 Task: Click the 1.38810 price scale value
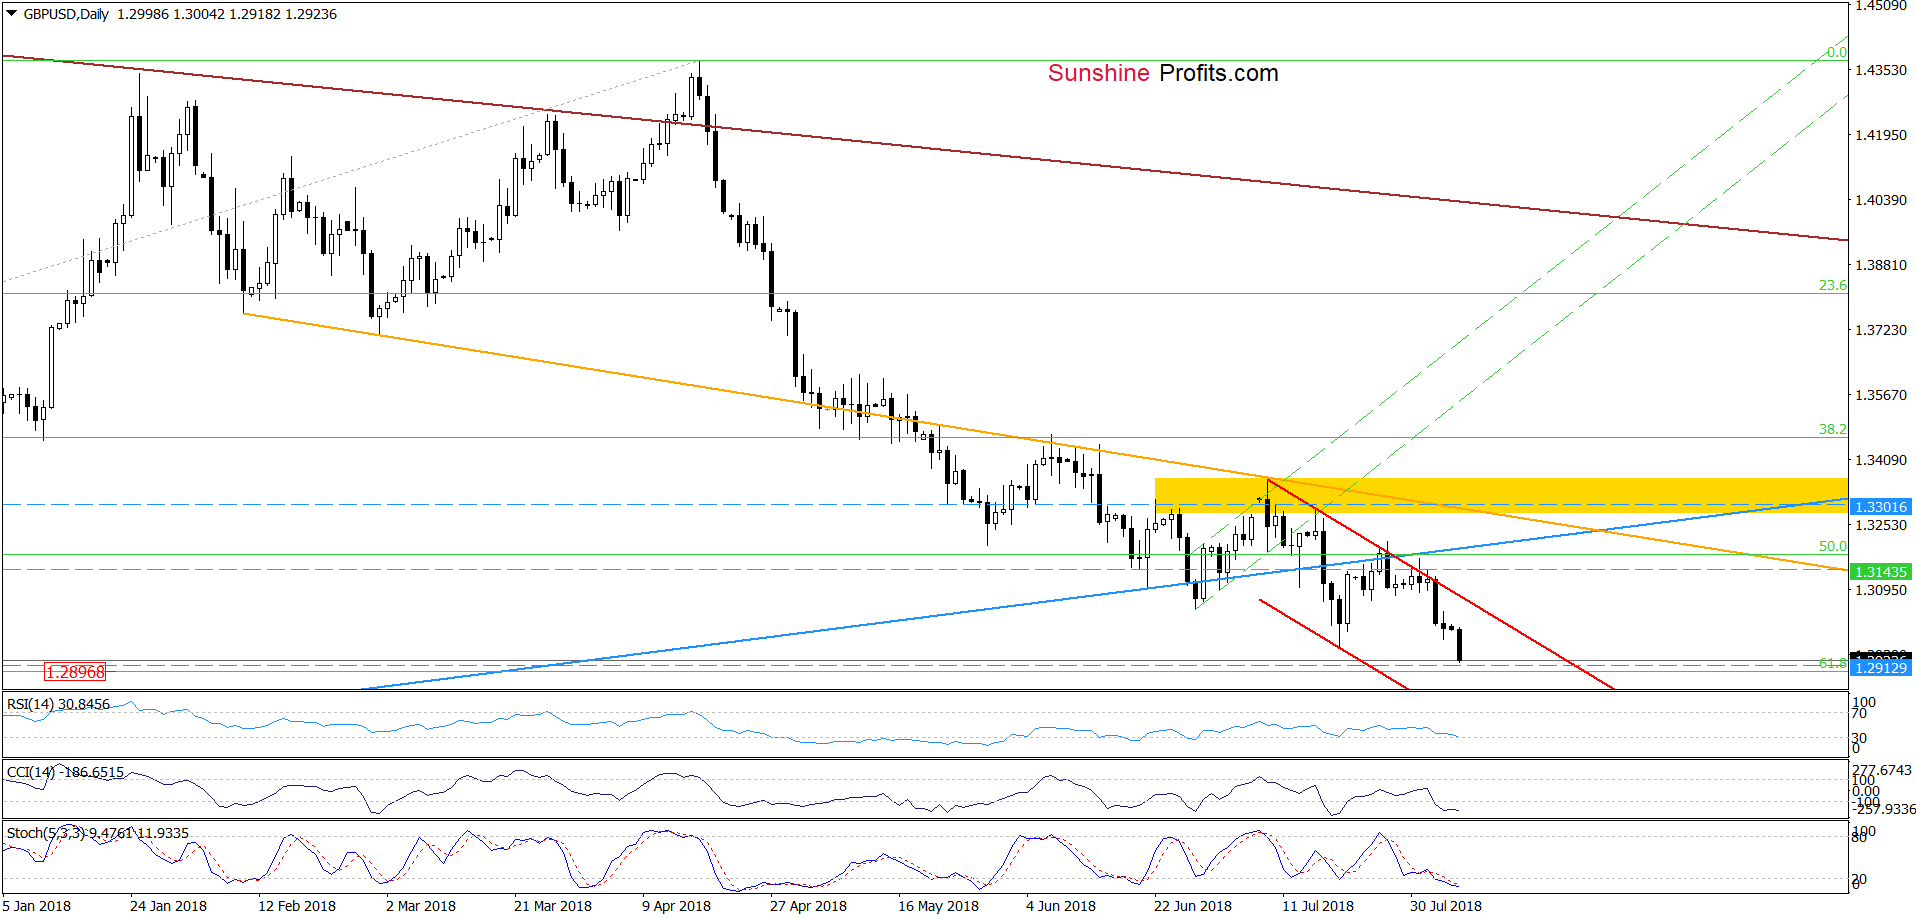tap(1881, 265)
